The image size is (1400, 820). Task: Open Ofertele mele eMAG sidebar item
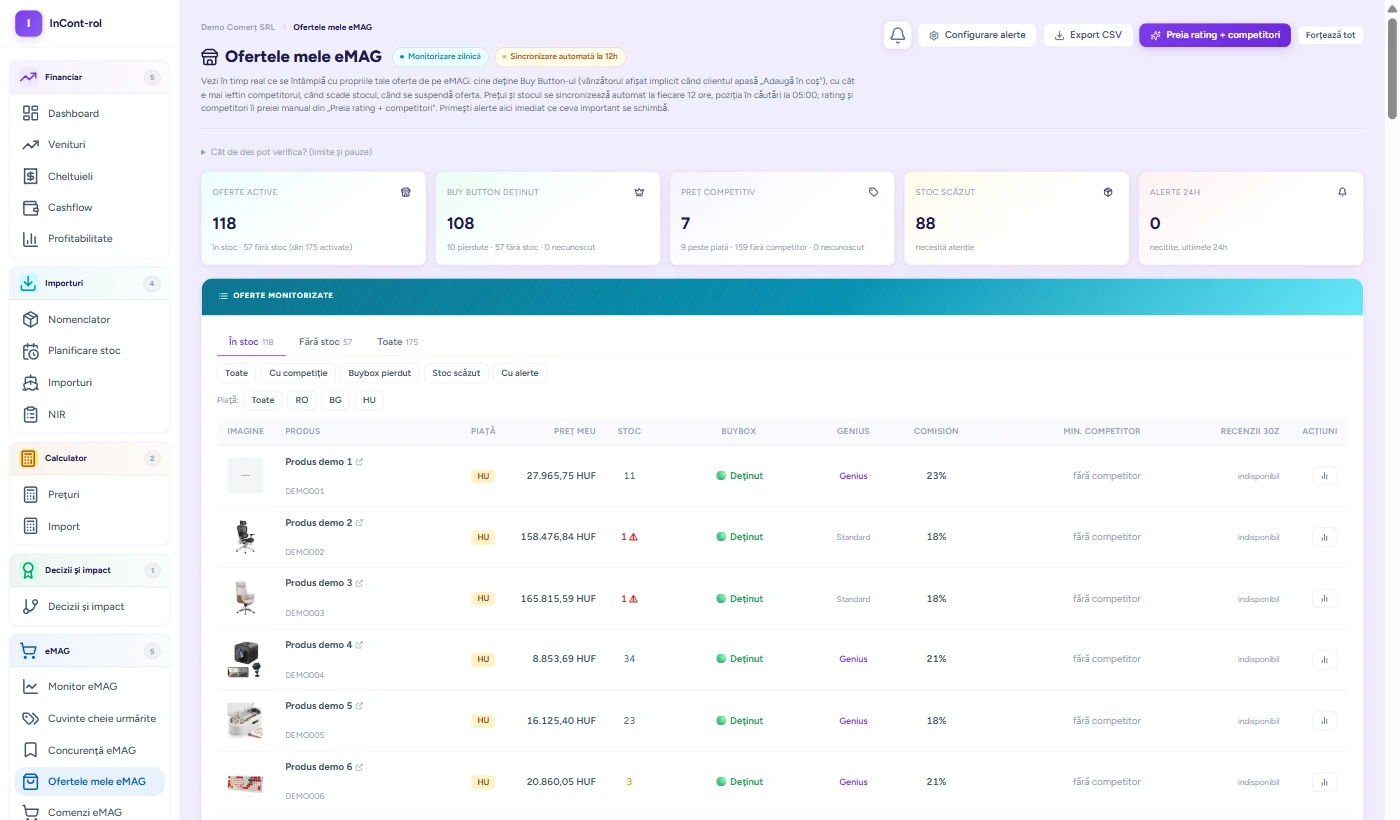tap(89, 781)
